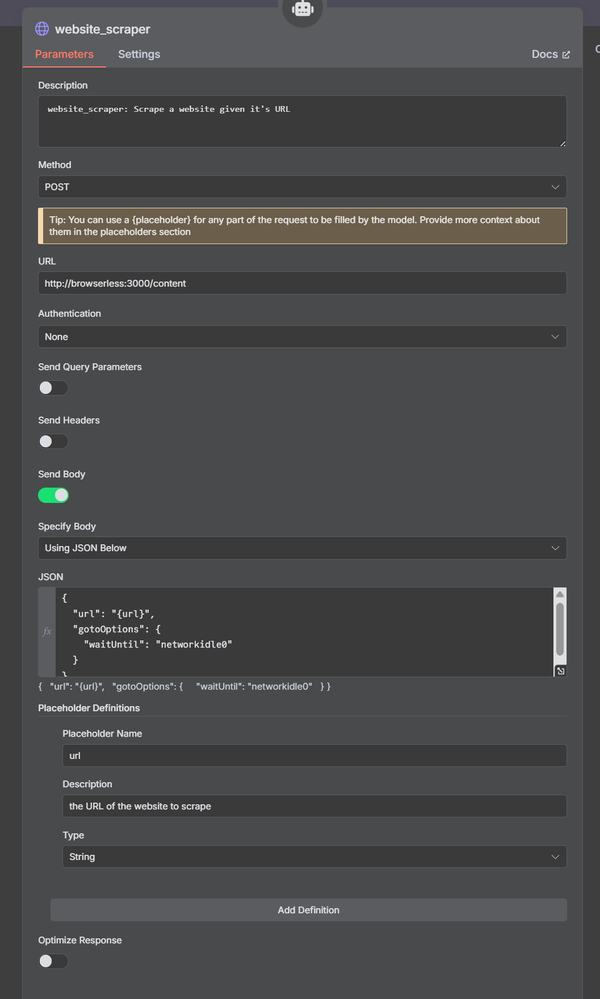
Task: Open the Method dropdown showing POST
Action: 300,187
